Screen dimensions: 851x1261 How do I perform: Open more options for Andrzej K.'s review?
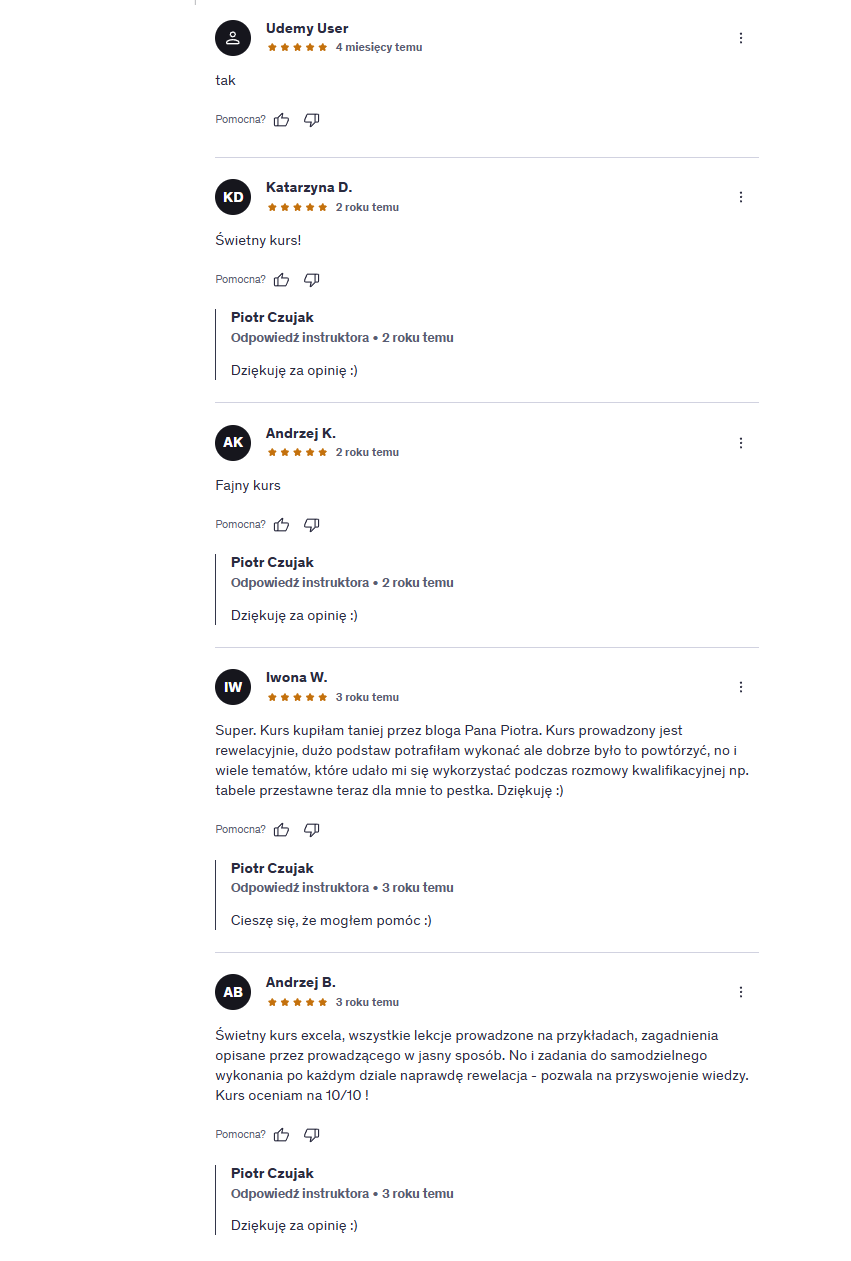(x=741, y=442)
